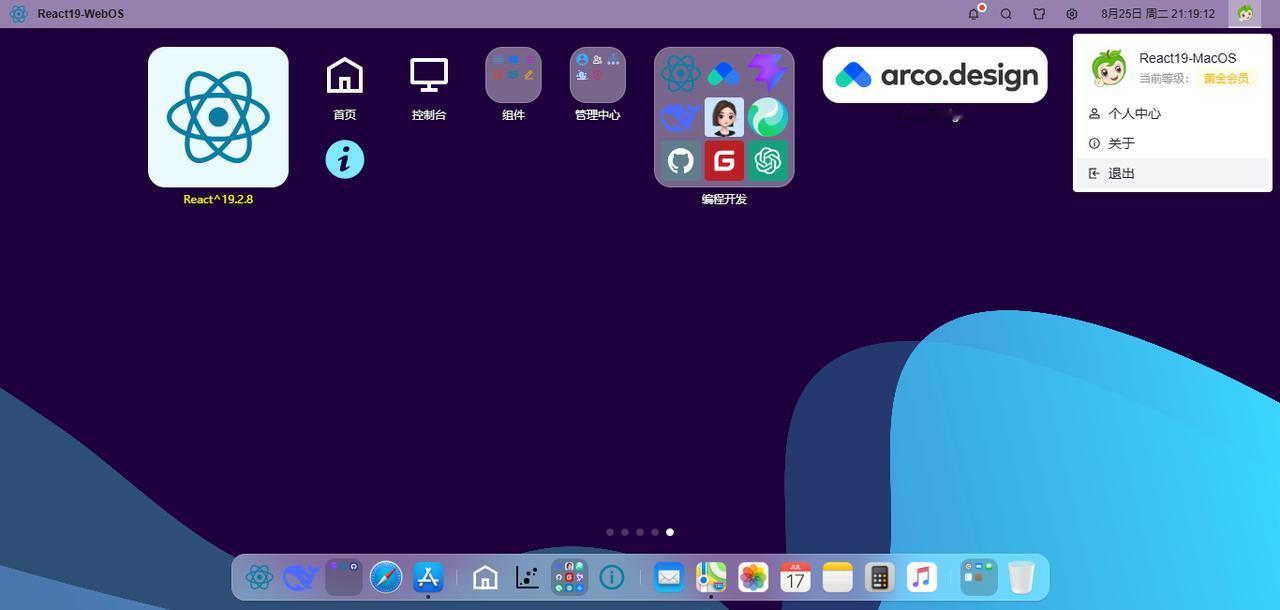
Task: Click the search magnifier in the top bar
Action: [1006, 14]
